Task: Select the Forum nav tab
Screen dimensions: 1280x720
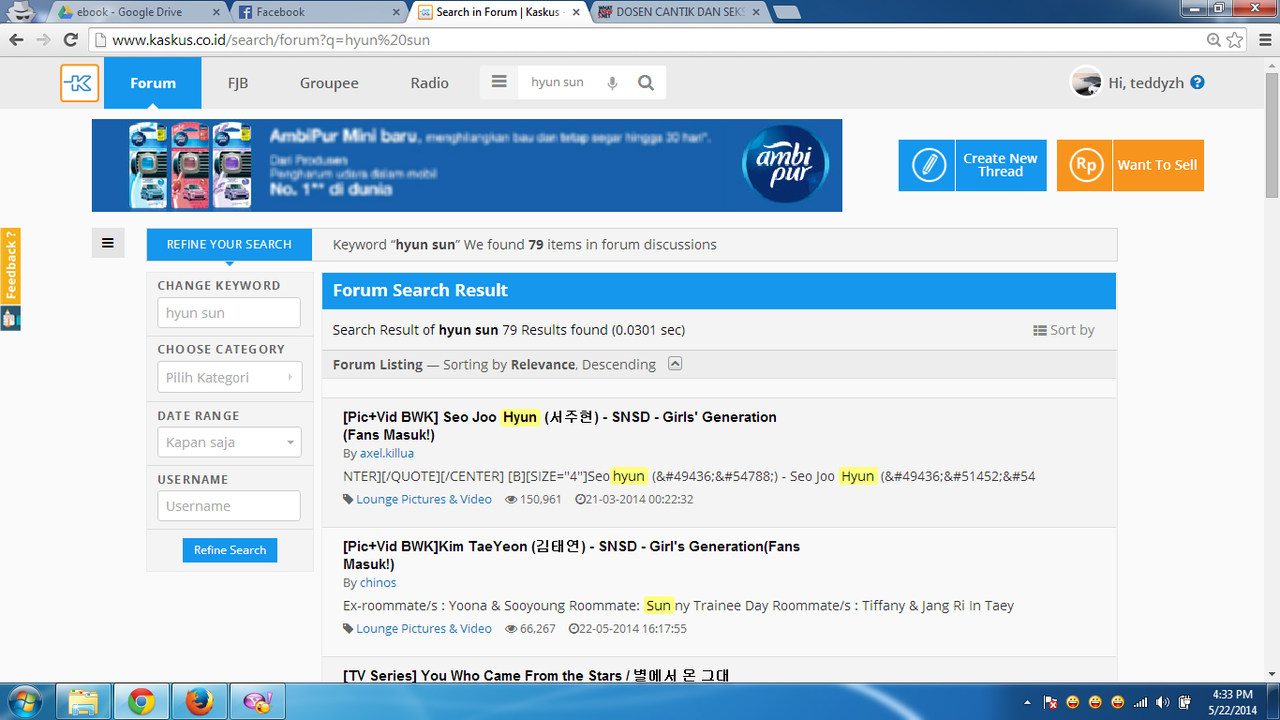Action: [x=153, y=83]
